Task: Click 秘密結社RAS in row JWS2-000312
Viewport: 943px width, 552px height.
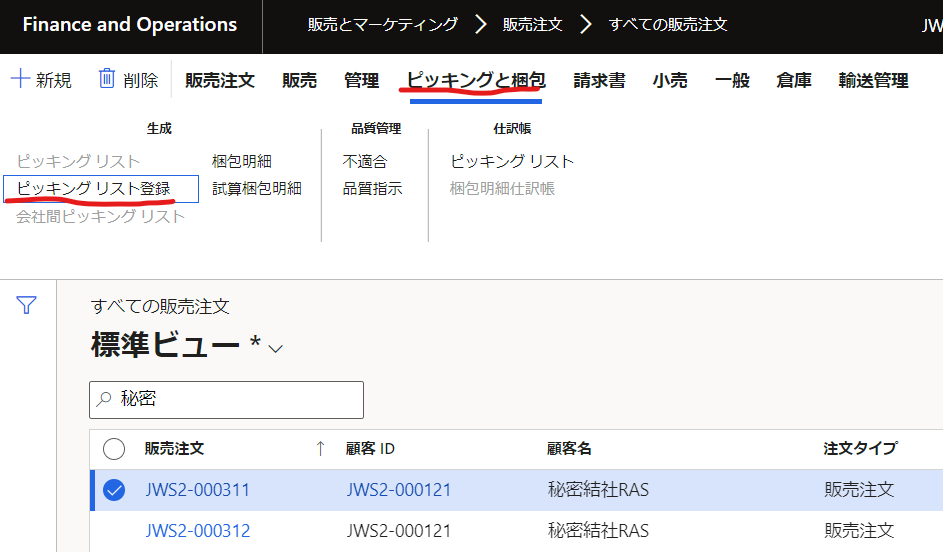Action: click(598, 531)
